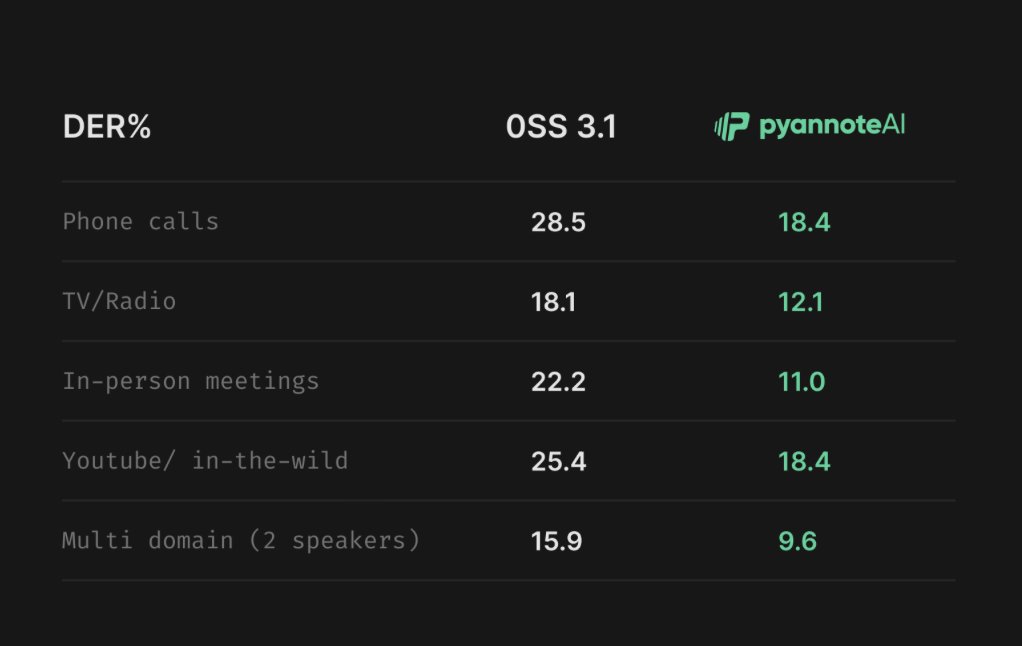Click the 18.1 value for TV/Radio
The image size is (1022, 646).
click(x=553, y=302)
